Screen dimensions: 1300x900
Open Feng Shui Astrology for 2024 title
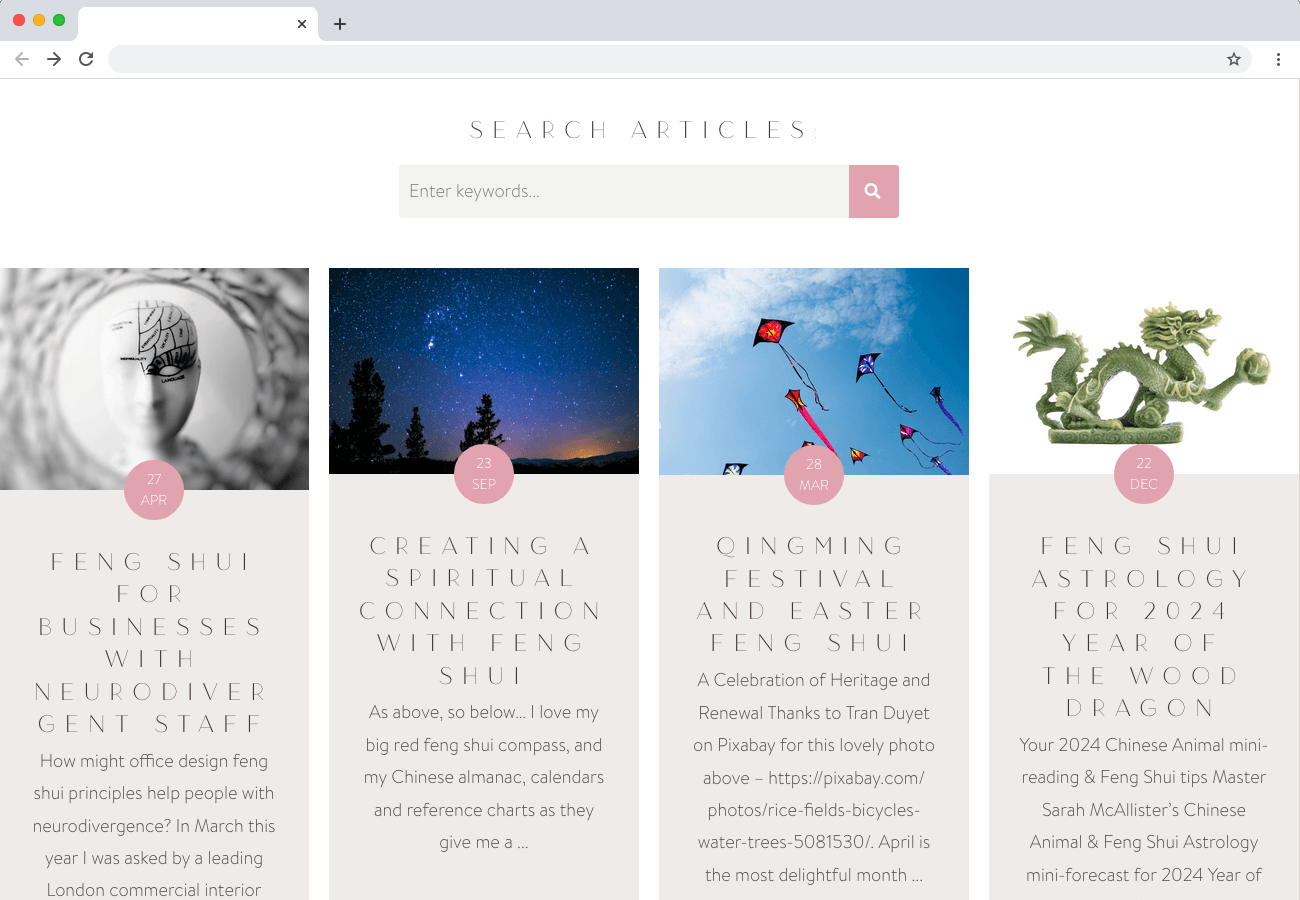tap(1144, 627)
